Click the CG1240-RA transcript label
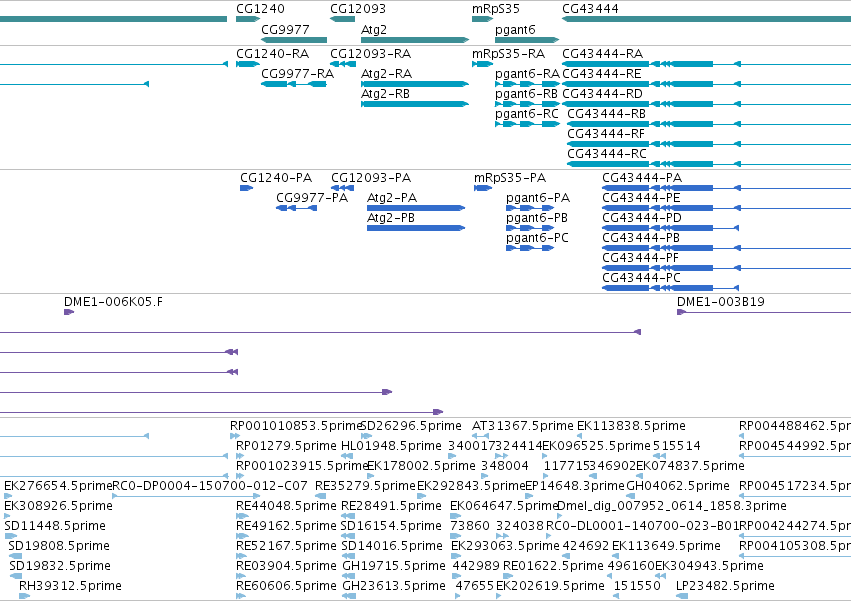 272,54
